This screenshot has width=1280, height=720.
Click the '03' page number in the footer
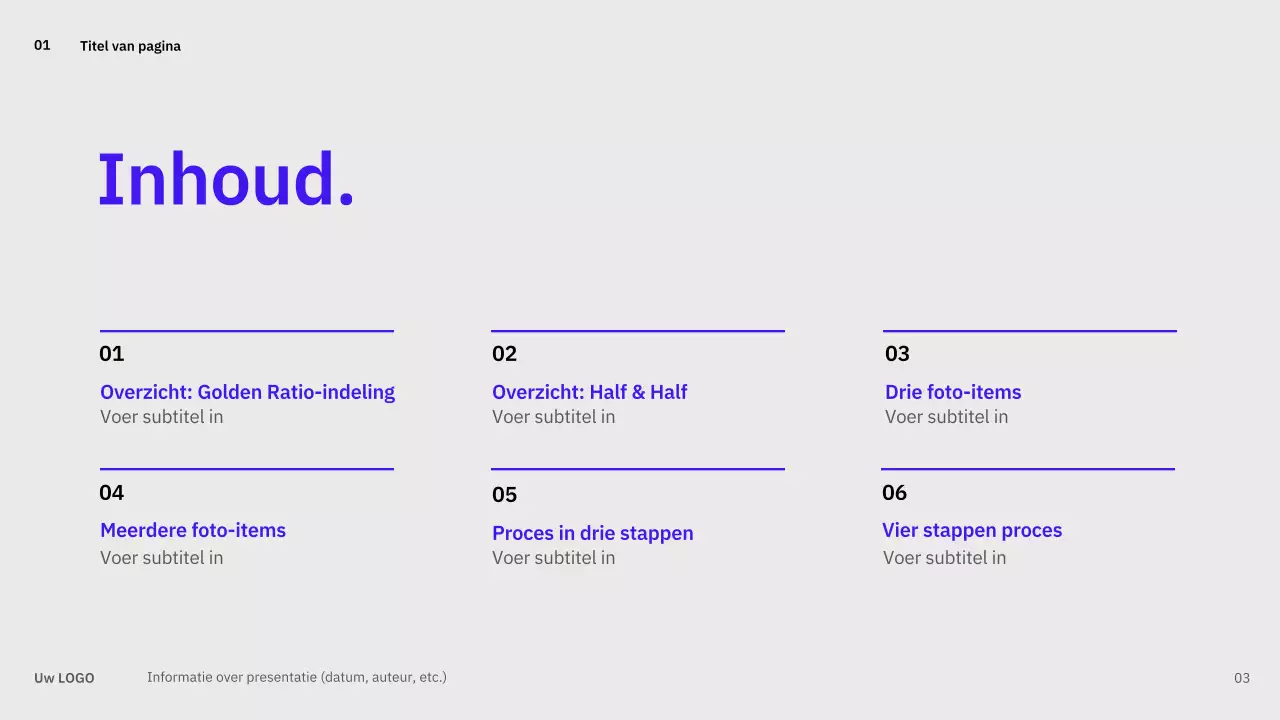click(1241, 678)
